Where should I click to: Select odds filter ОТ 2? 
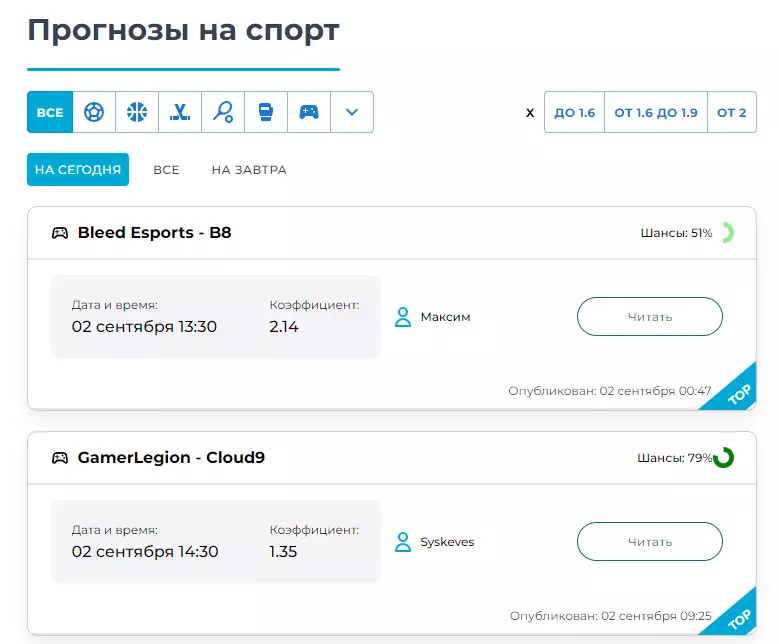pyautogui.click(x=732, y=112)
